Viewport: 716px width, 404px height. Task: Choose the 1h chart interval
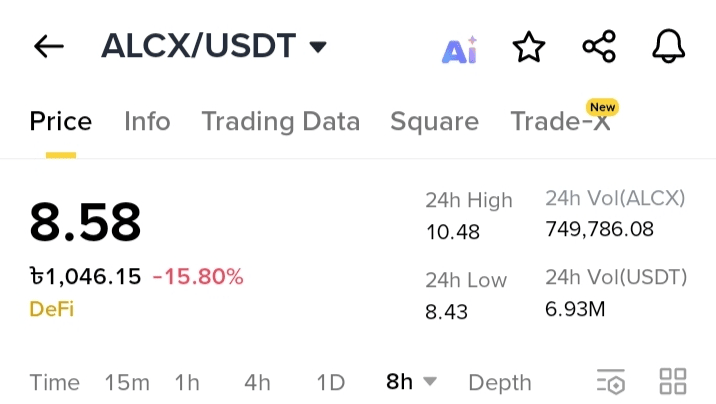187,382
